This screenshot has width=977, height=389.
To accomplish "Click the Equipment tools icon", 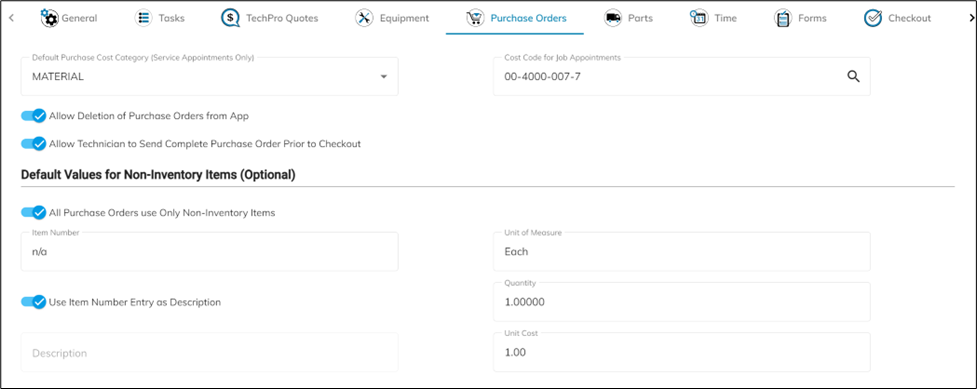I will (365, 18).
